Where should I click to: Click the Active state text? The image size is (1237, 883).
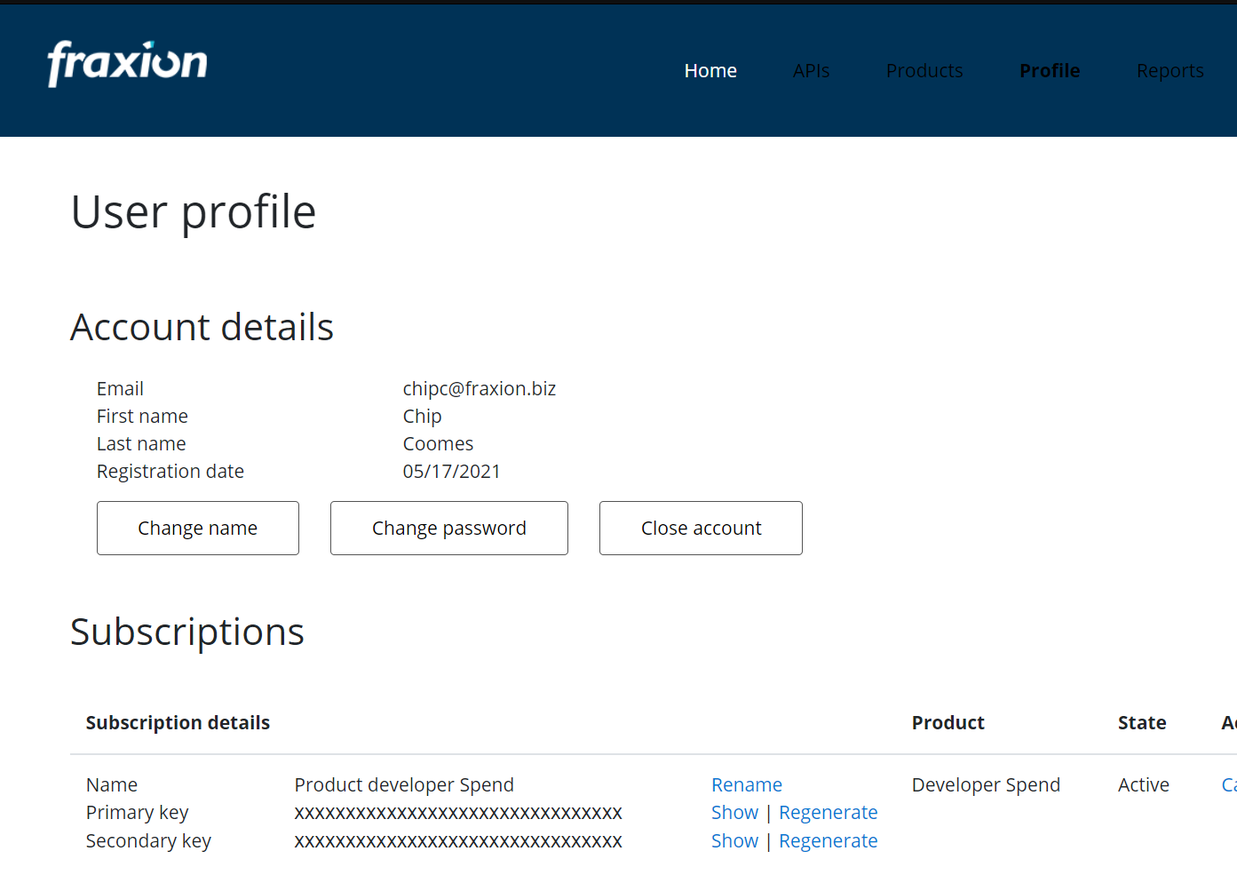[x=1143, y=785]
